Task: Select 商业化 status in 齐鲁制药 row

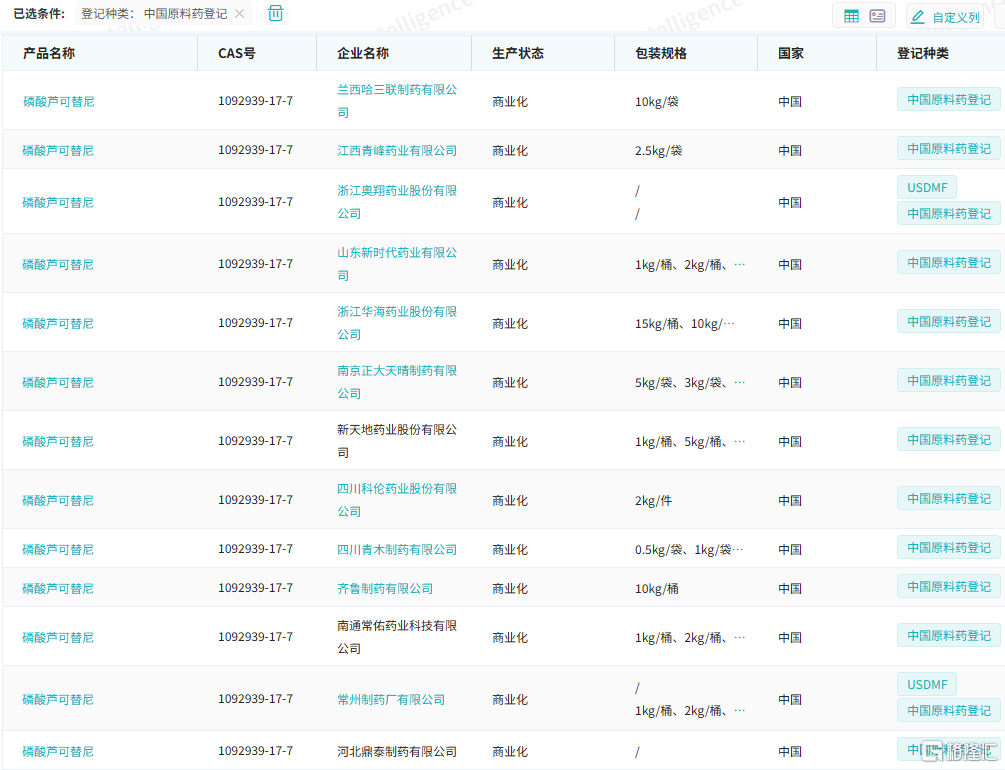Action: click(510, 589)
